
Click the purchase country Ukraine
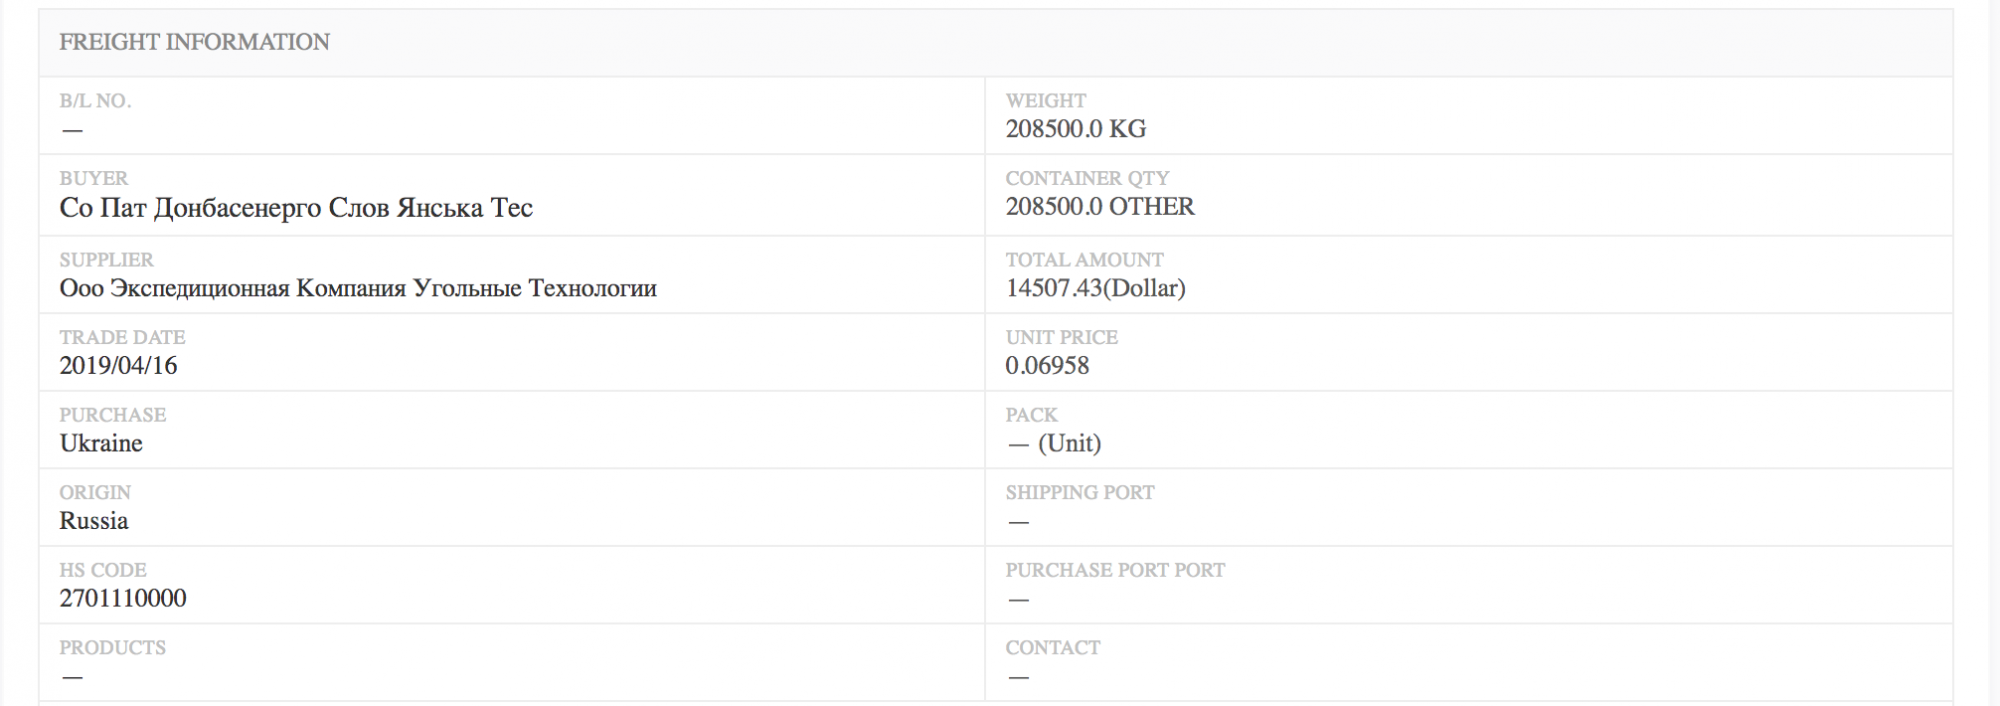[101, 443]
